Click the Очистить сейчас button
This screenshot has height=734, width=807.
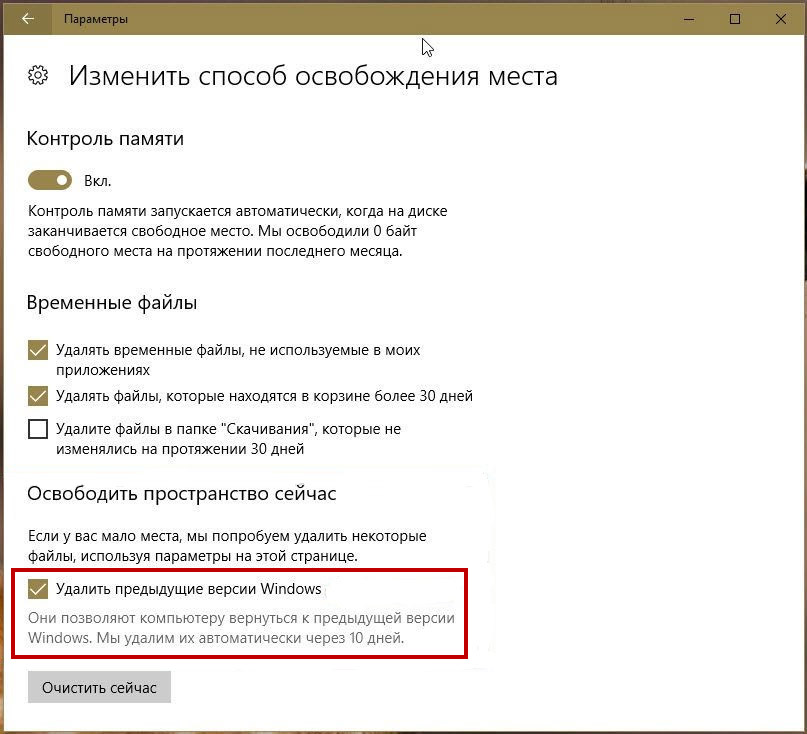pos(99,687)
